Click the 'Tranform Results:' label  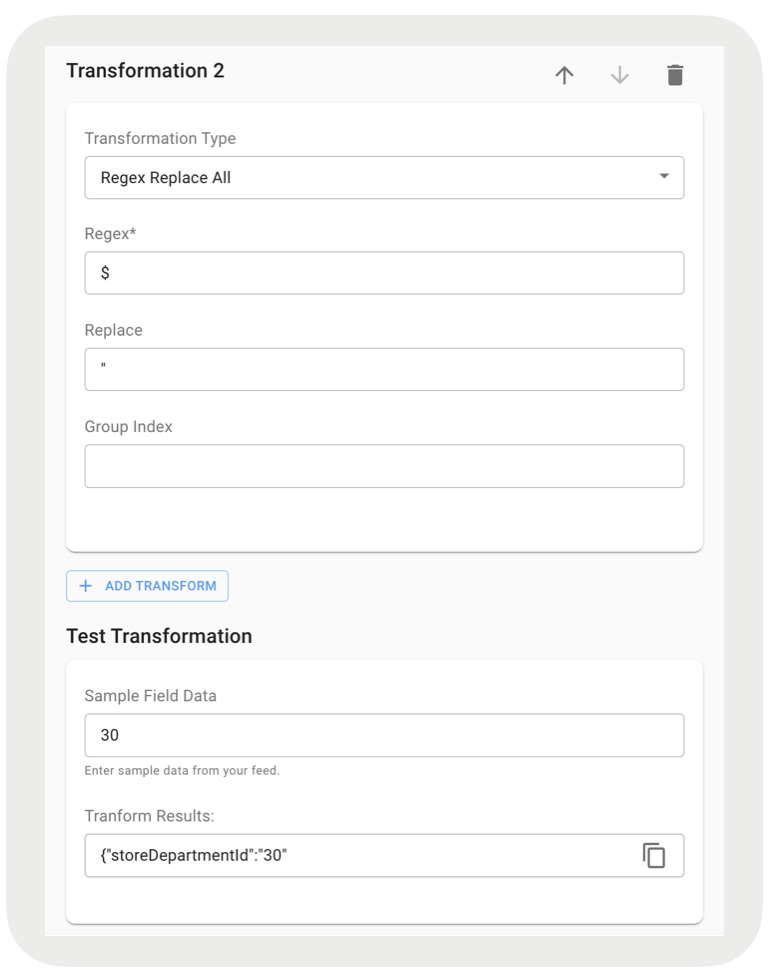149,816
